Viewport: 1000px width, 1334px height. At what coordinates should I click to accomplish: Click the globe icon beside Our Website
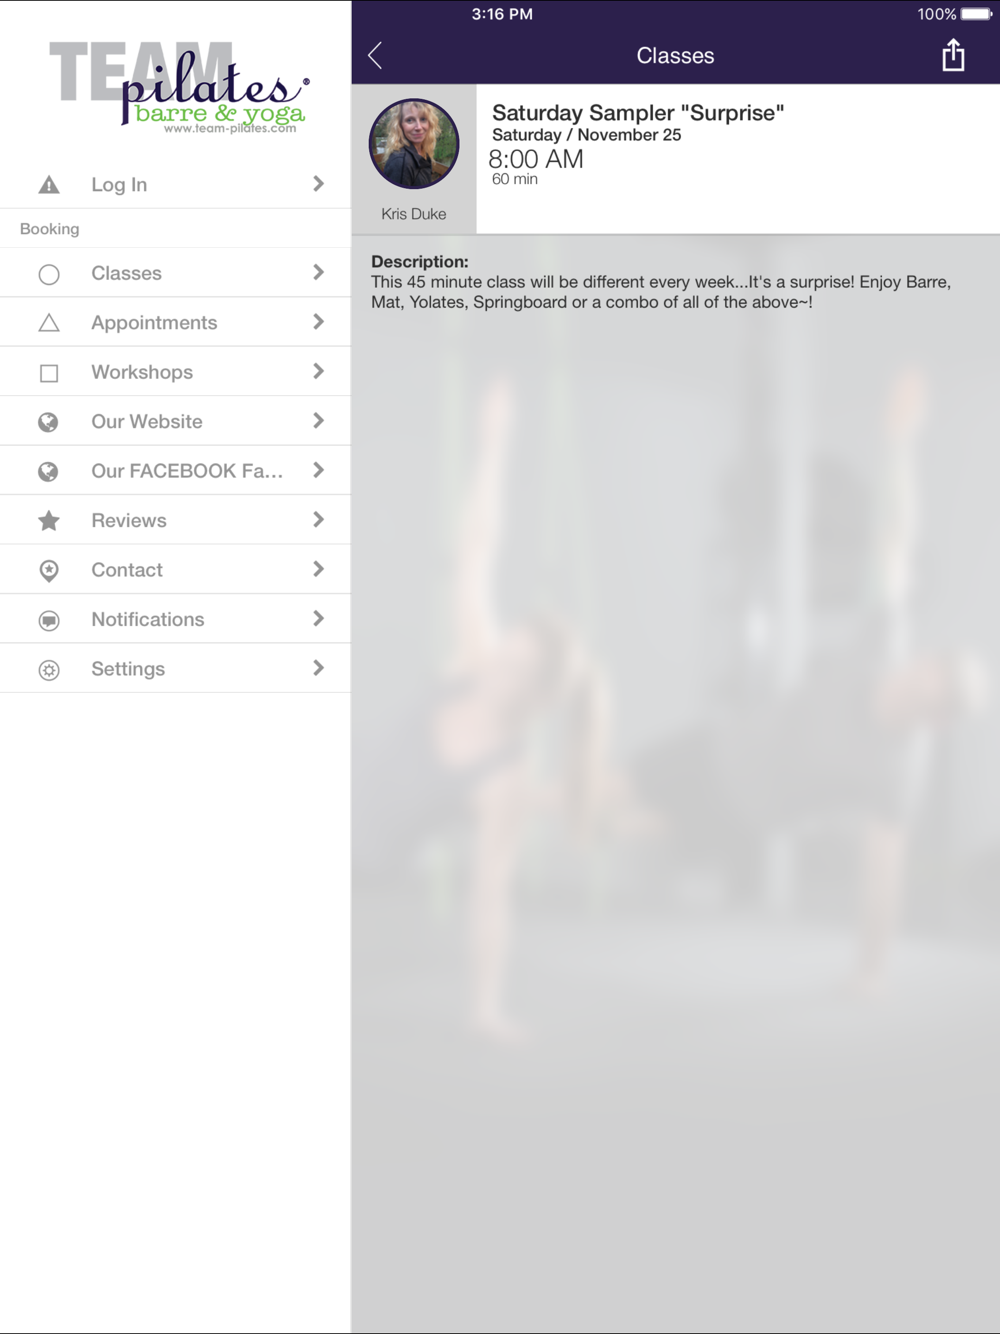tap(48, 422)
